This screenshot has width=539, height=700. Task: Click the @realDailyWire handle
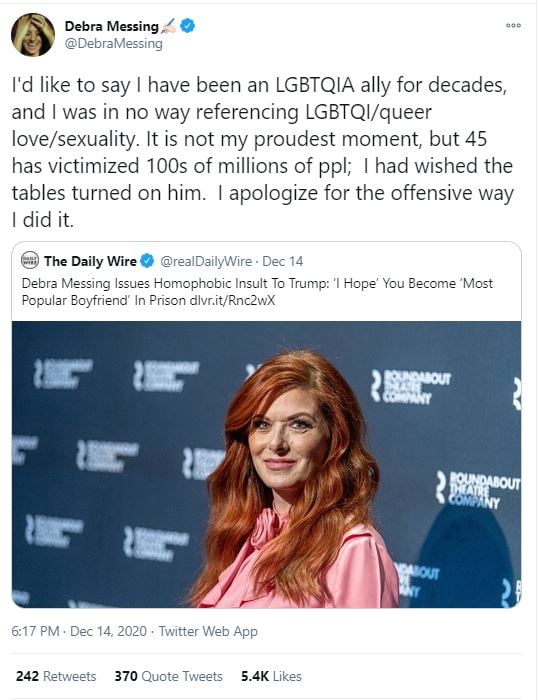tap(206, 261)
